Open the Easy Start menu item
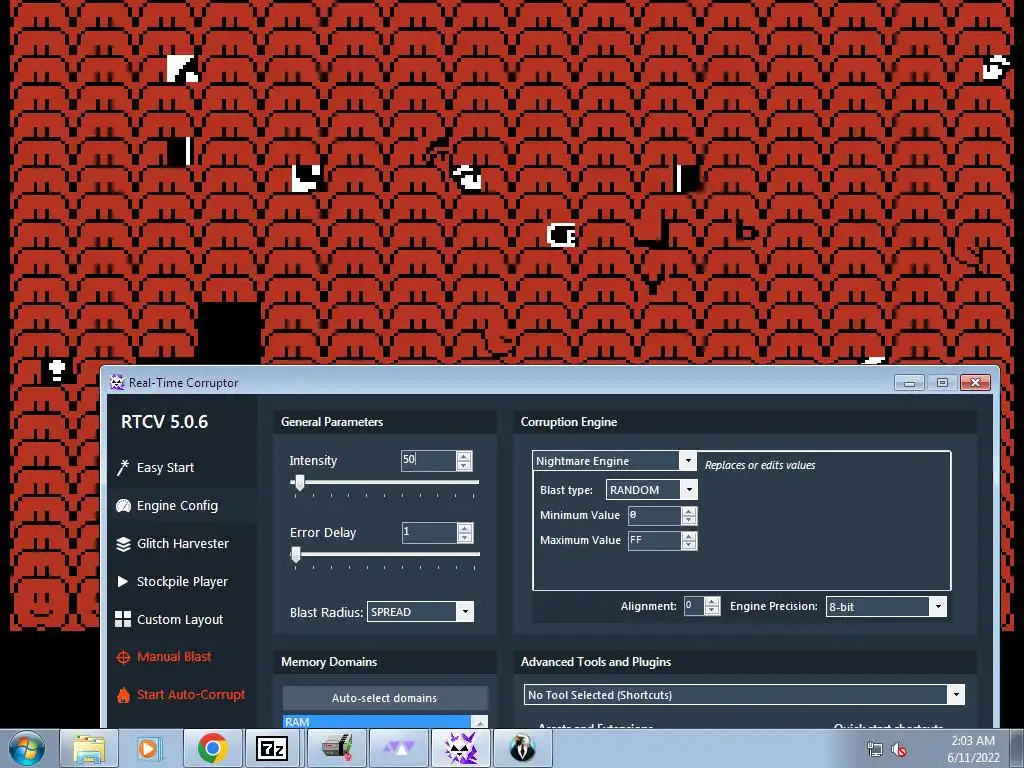Screen dimensions: 1024x768 [165, 468]
